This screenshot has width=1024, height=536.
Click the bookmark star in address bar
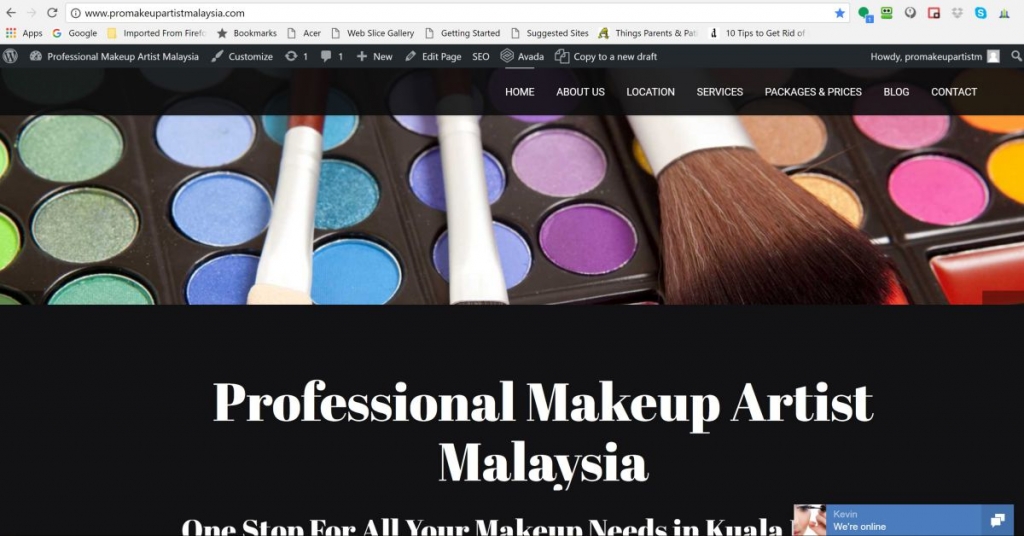839,13
